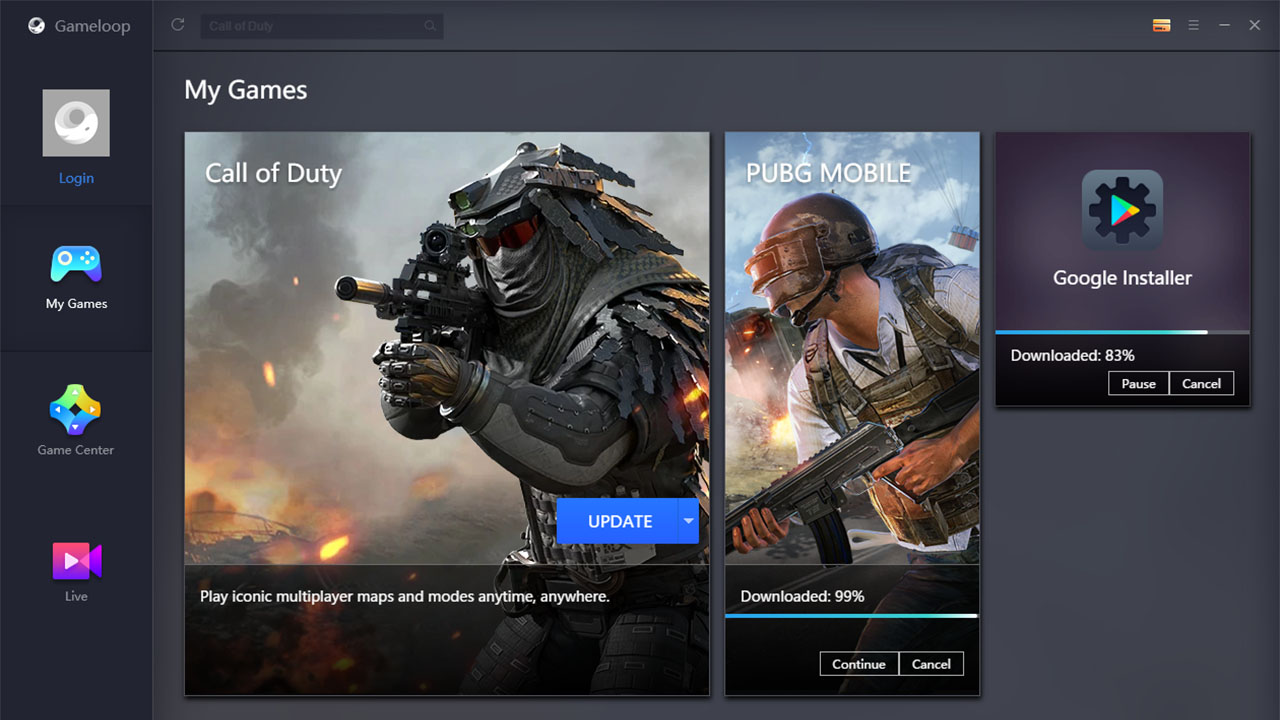This screenshot has height=720, width=1280.
Task: Cancel the Google Installer download
Action: point(1201,383)
